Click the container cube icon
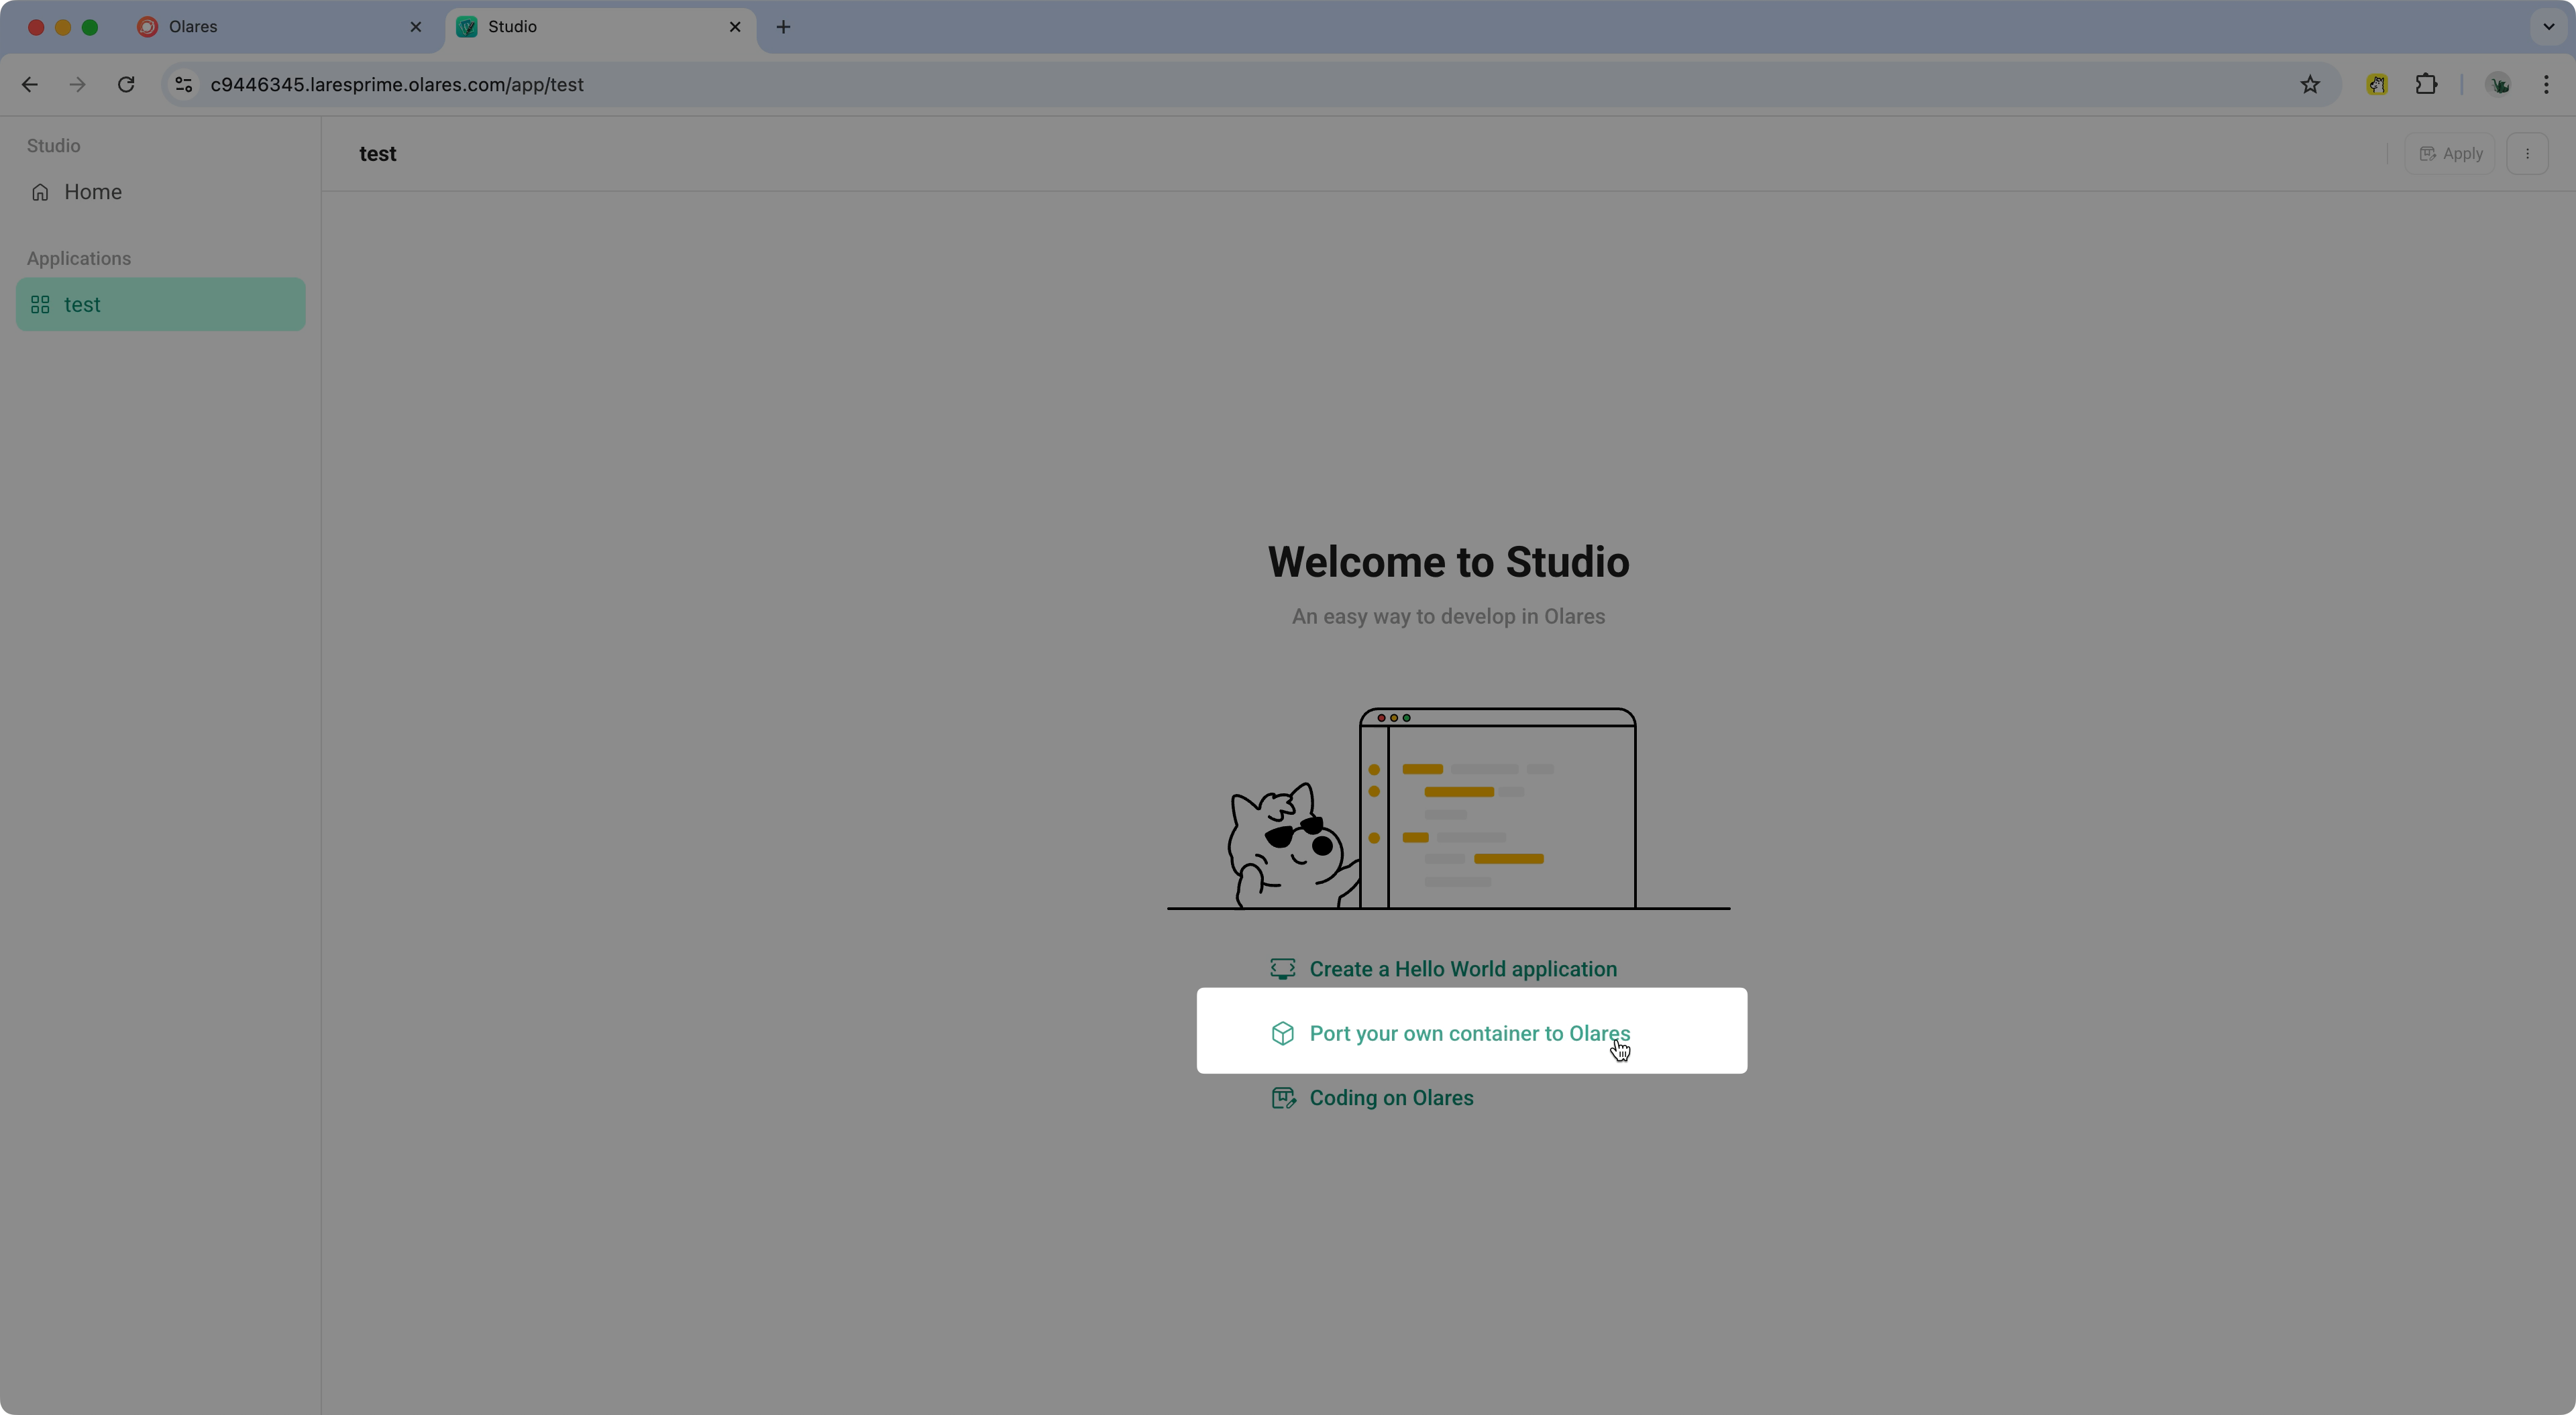The width and height of the screenshot is (2576, 1415). click(1282, 1034)
